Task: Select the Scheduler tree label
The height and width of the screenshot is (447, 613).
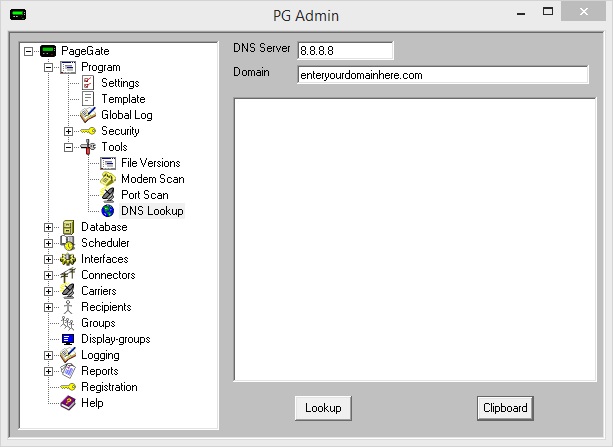Action: point(105,243)
